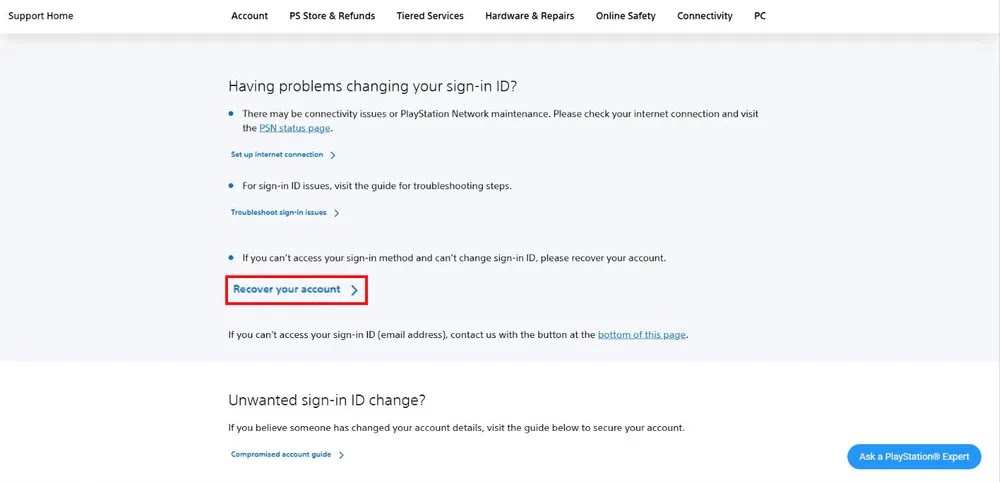
Task: Select the PC navigation item
Action: pyautogui.click(x=760, y=16)
